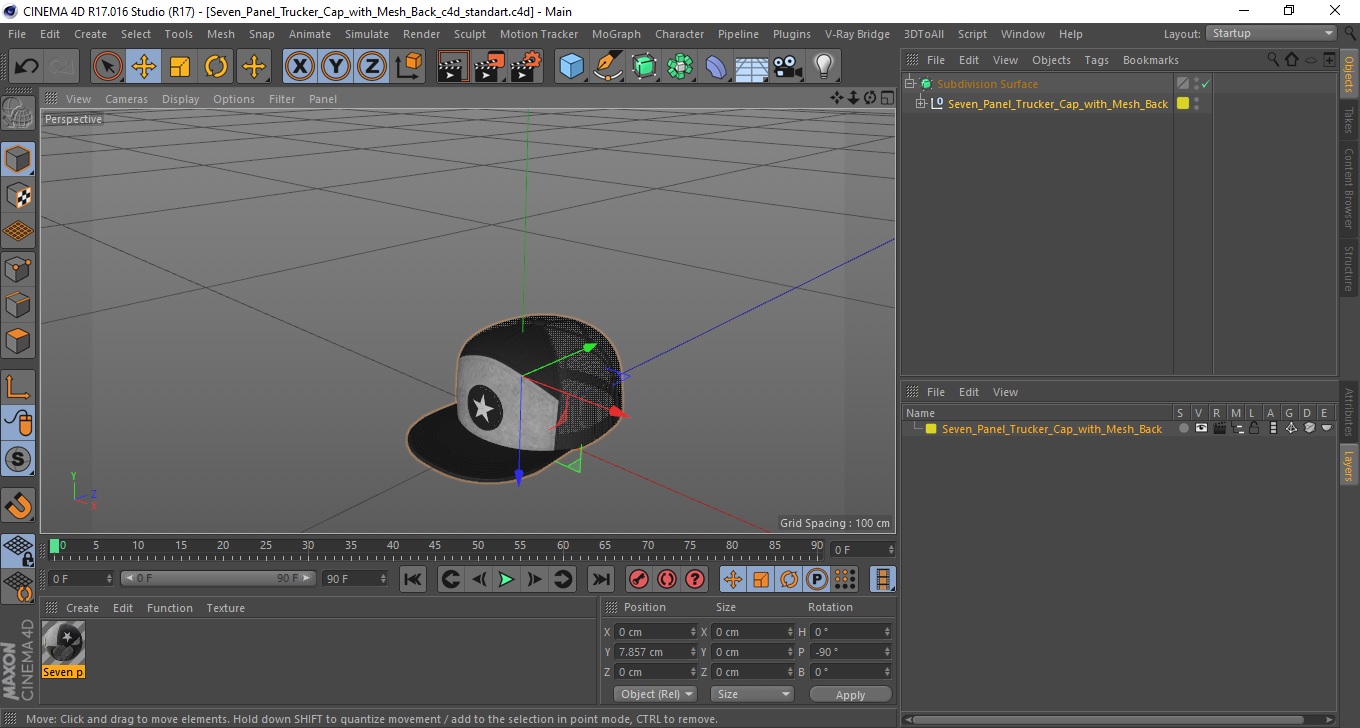
Task: Open the spline Pen tool
Action: tap(608, 67)
